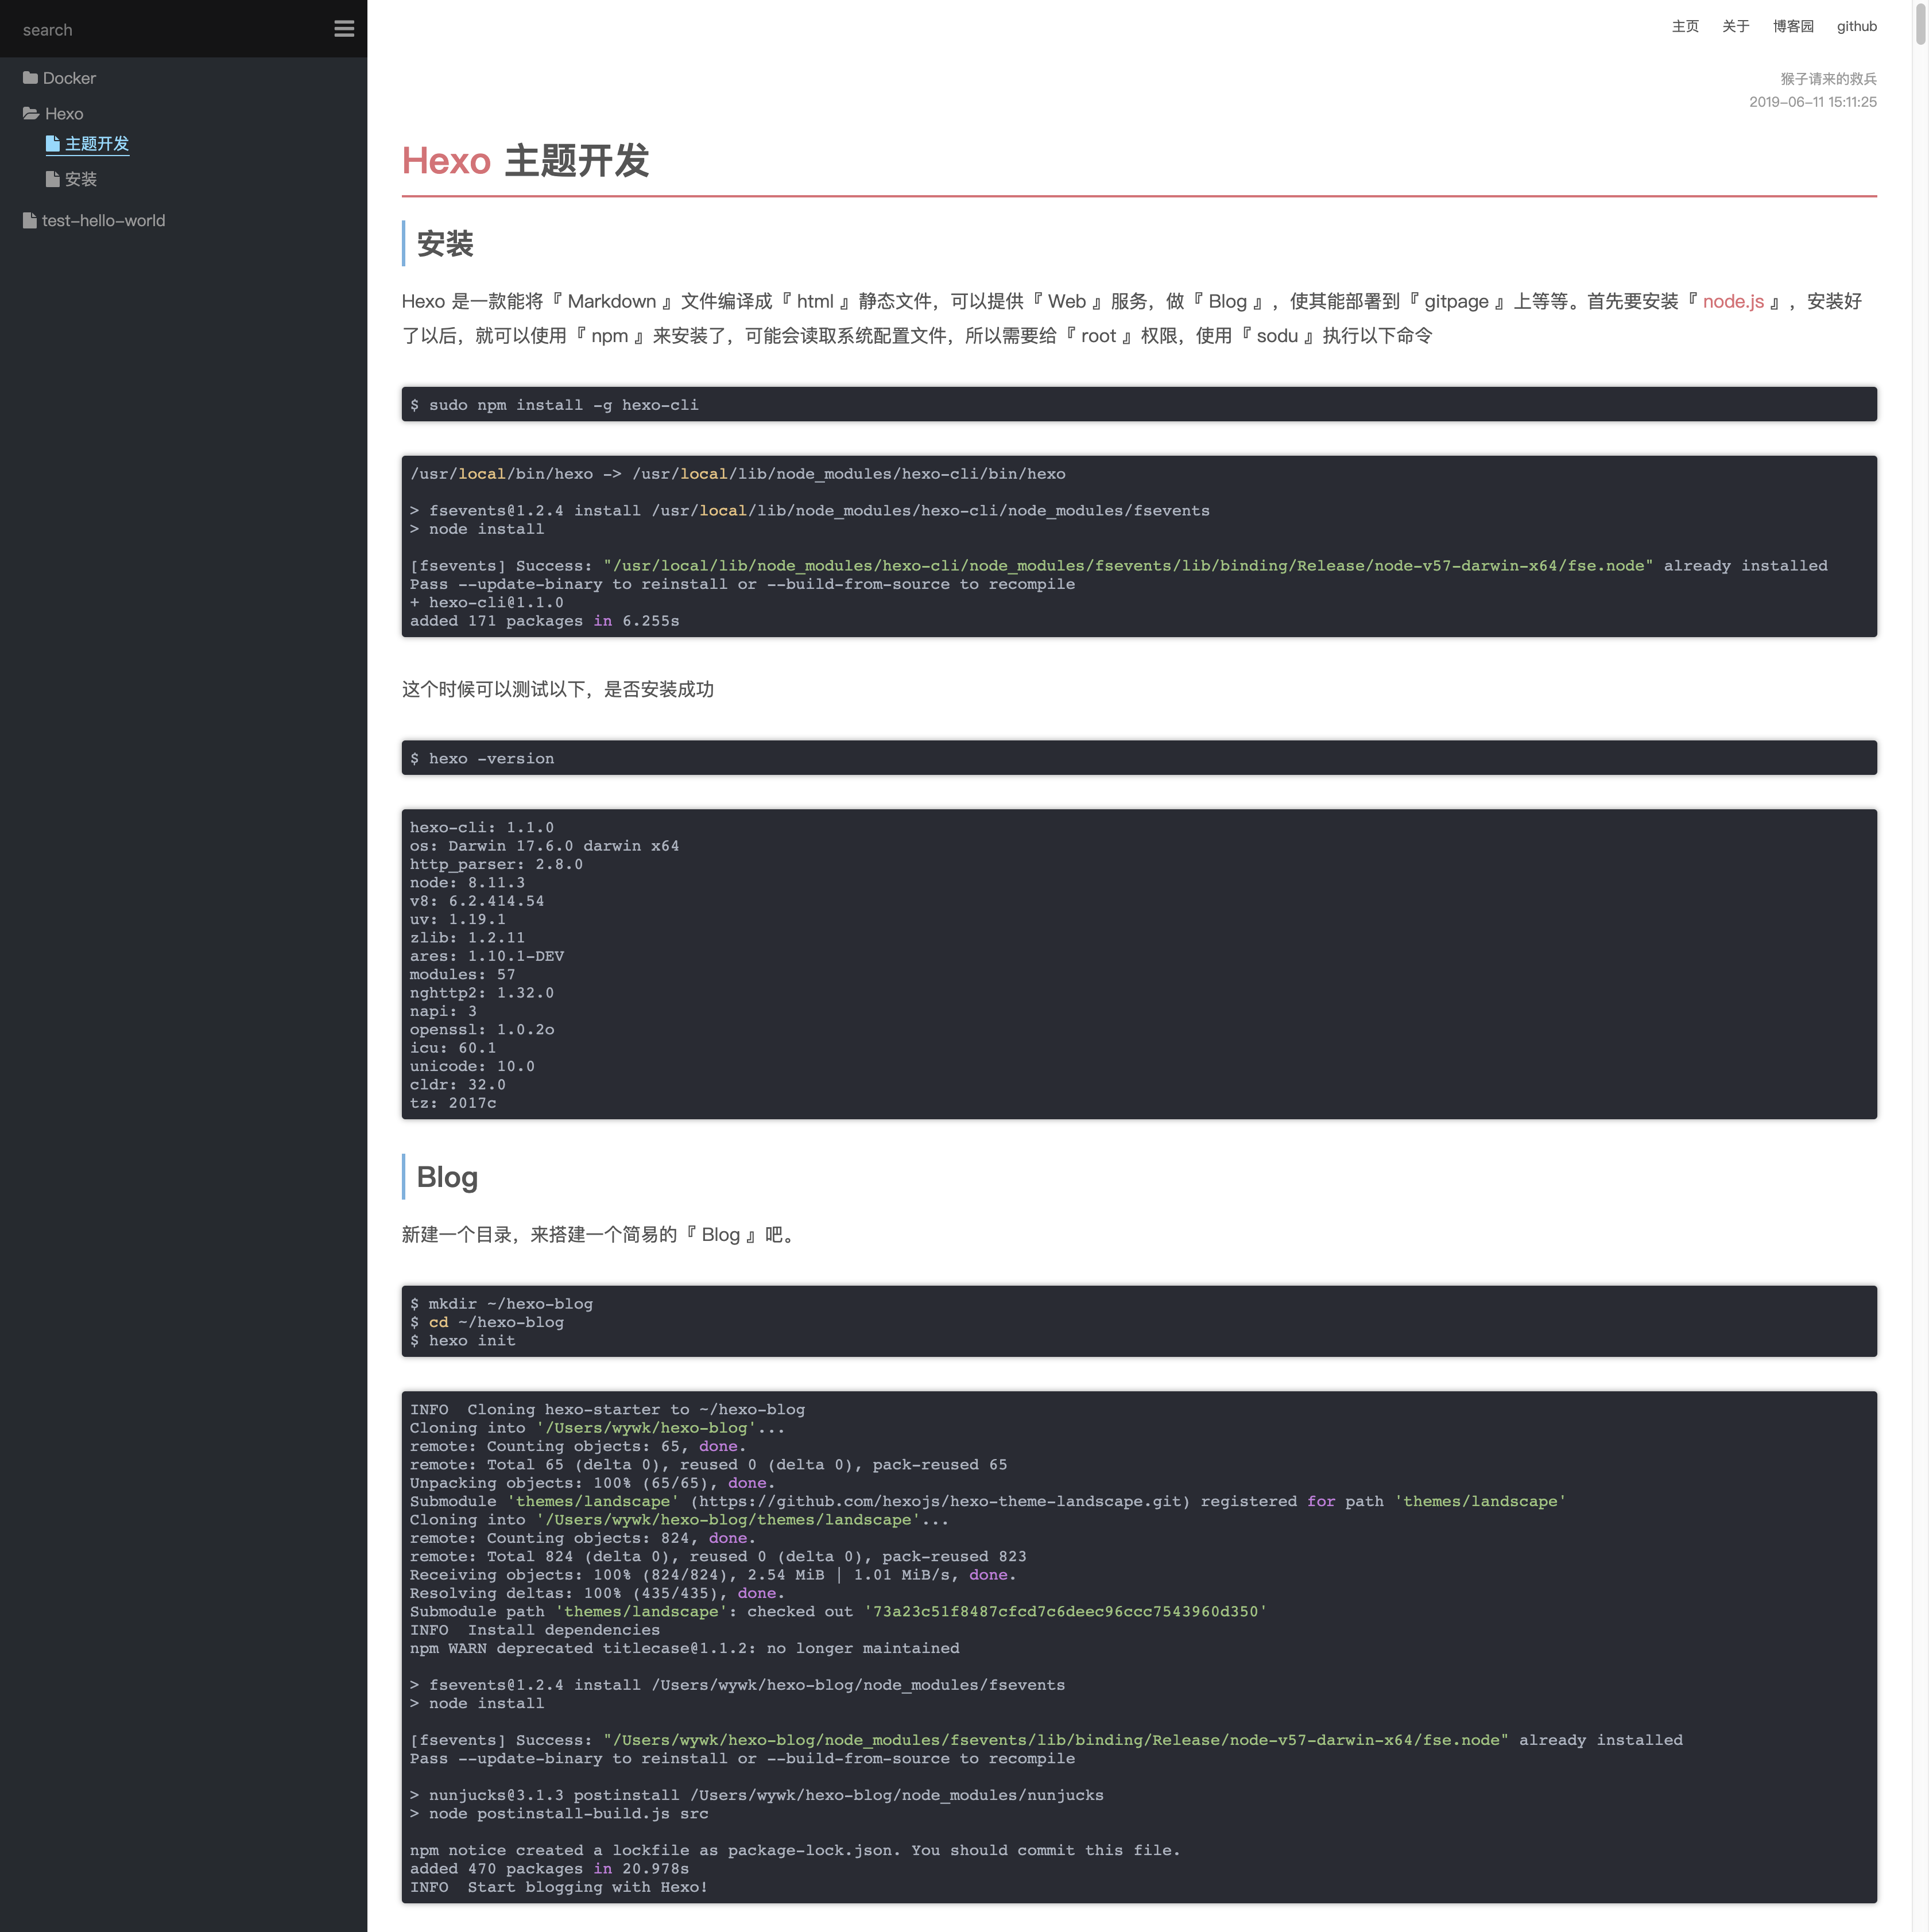Viewport: 1929px width, 1932px height.
Task: Open 博客园 link in top navigation
Action: point(1793,26)
